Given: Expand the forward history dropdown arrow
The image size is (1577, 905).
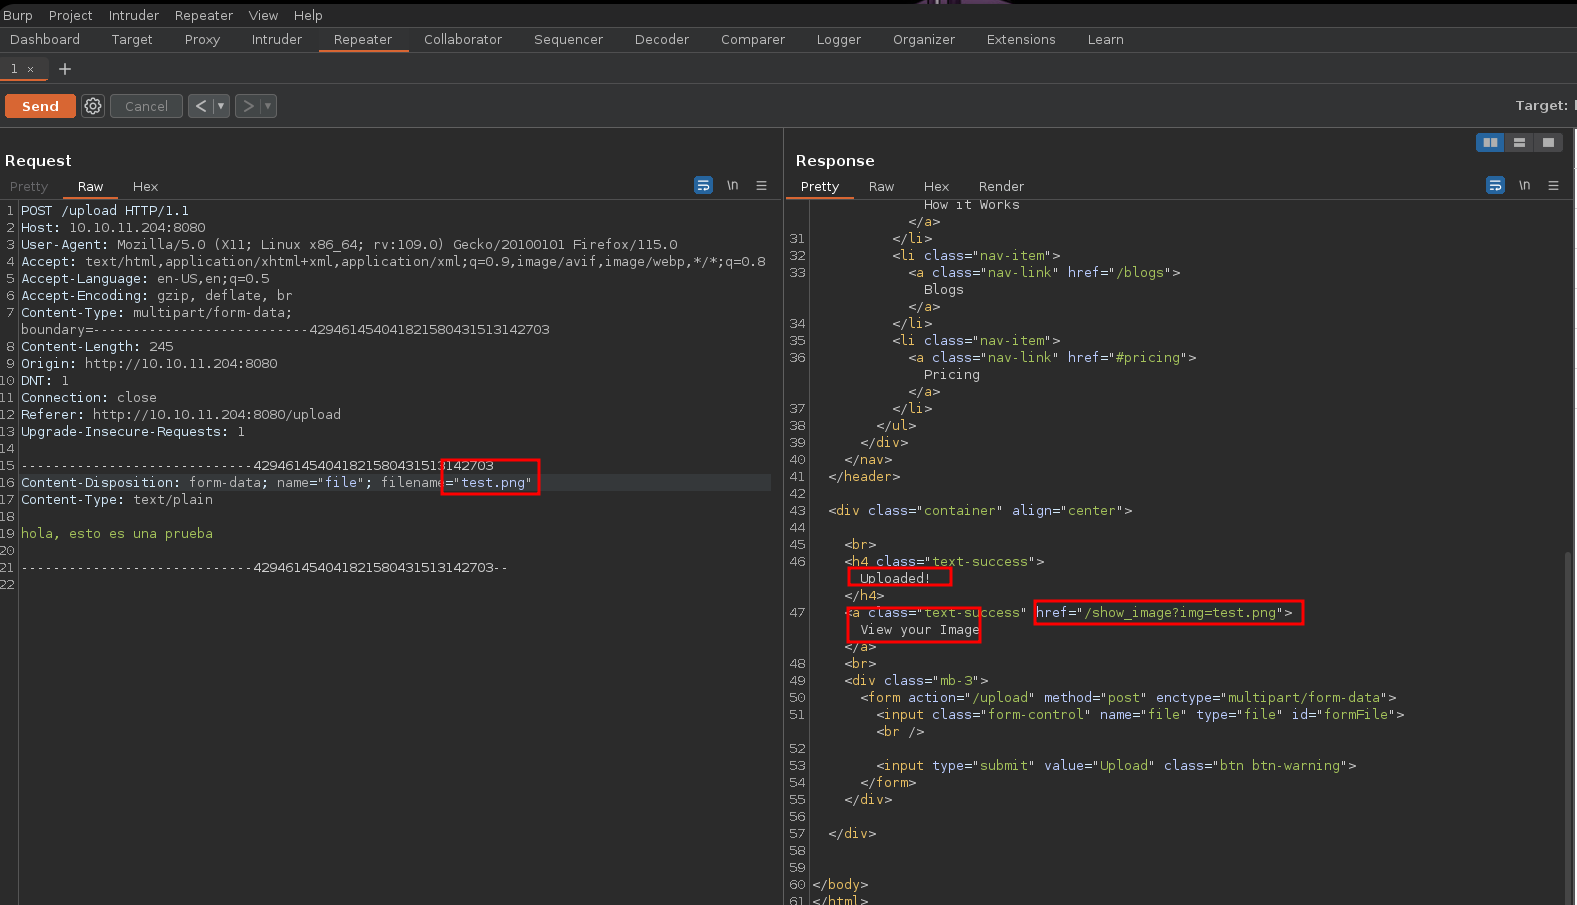Looking at the screenshot, I should [x=268, y=106].
